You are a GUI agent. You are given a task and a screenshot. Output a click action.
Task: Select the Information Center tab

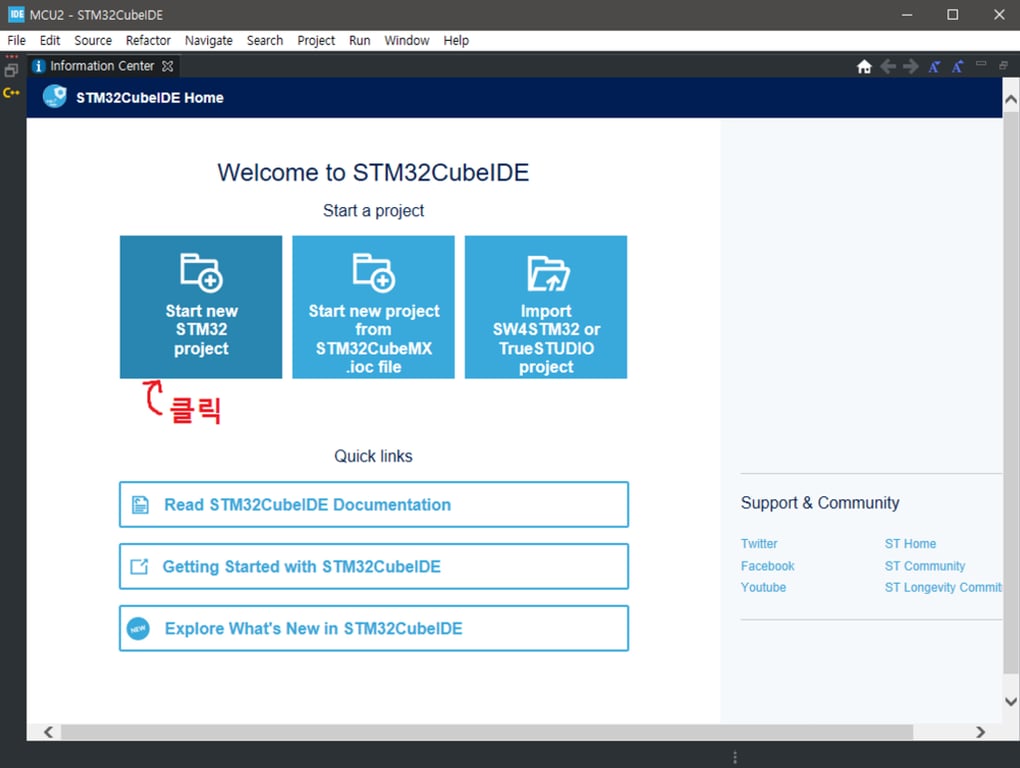[103, 66]
